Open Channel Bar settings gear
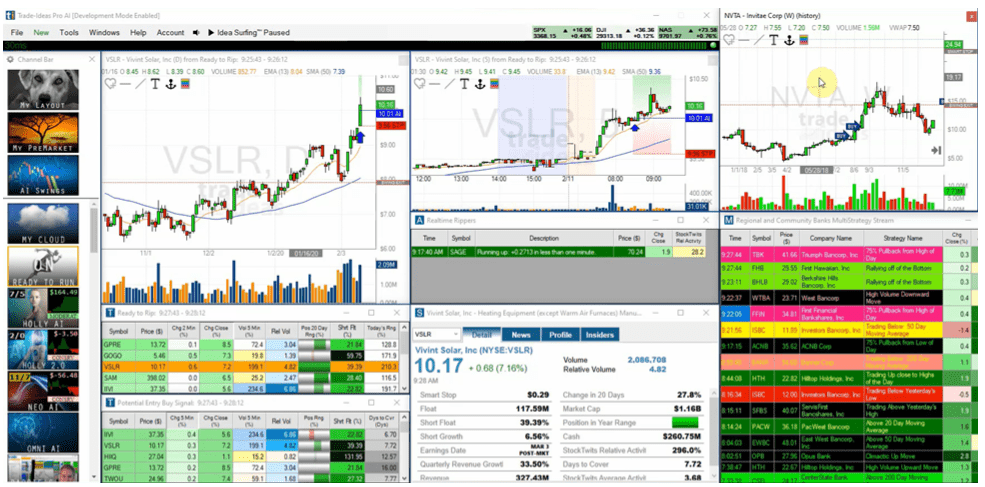This screenshot has width=985, height=487. pyautogui.click(x=11, y=59)
